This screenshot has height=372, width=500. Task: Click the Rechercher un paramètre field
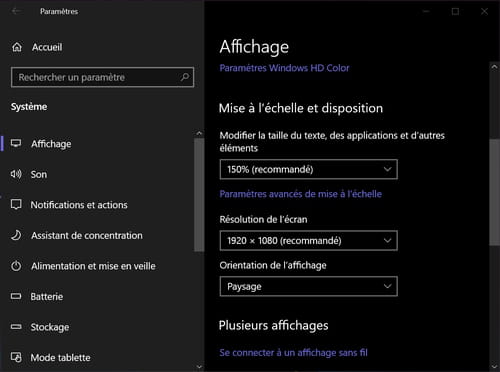tap(102, 77)
